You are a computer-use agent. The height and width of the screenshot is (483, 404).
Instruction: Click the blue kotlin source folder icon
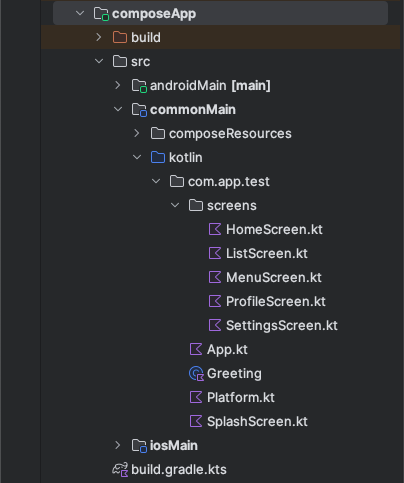[158, 157]
